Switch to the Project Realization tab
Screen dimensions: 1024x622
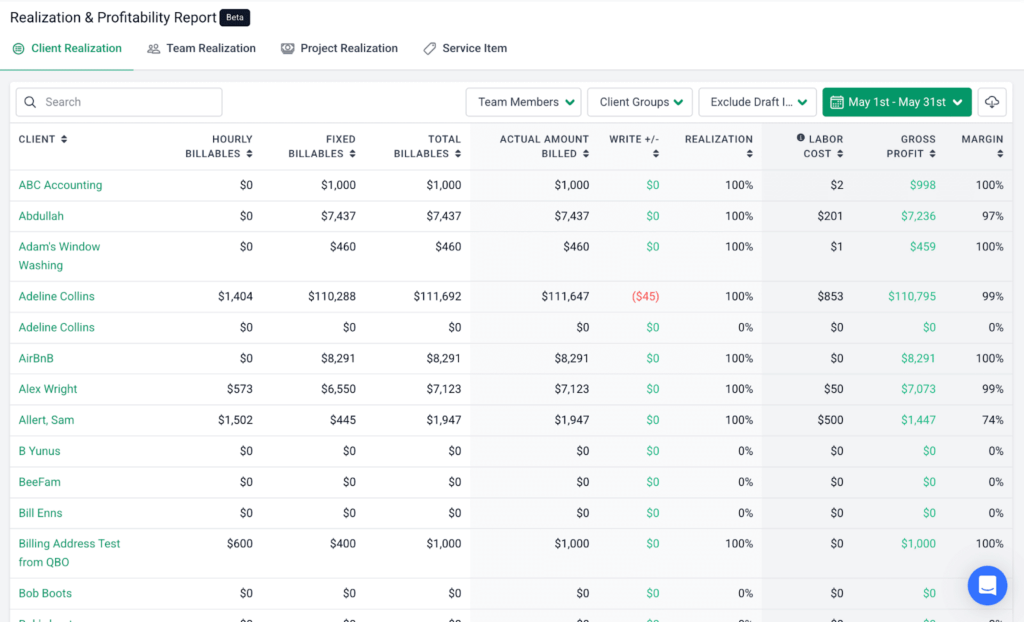340,48
